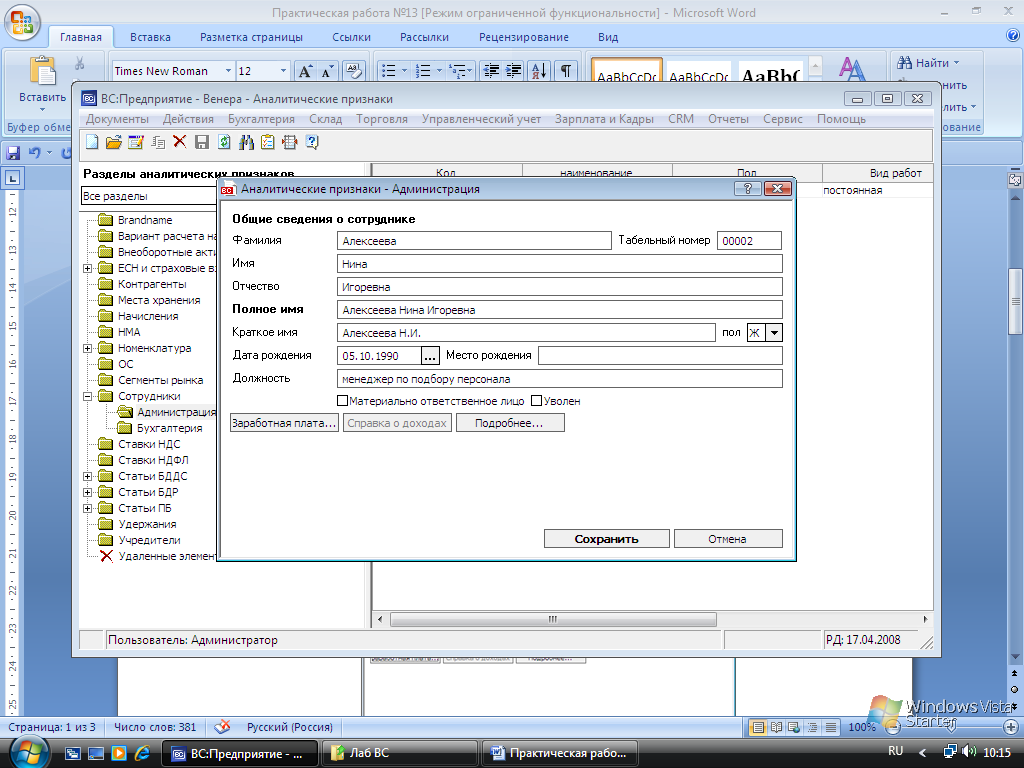Click the binoculars search icon in BC toolbar
This screenshot has height=768, width=1024.
[246, 142]
